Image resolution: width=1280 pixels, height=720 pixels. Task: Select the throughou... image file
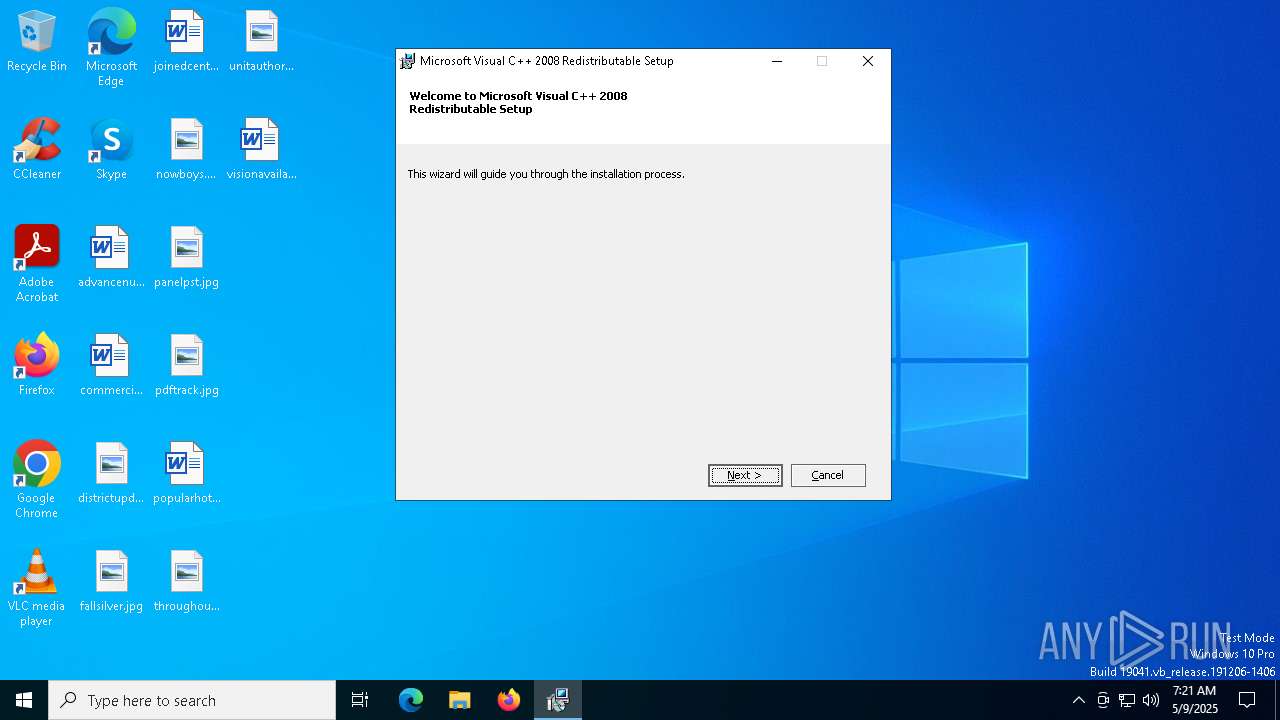coord(186,581)
